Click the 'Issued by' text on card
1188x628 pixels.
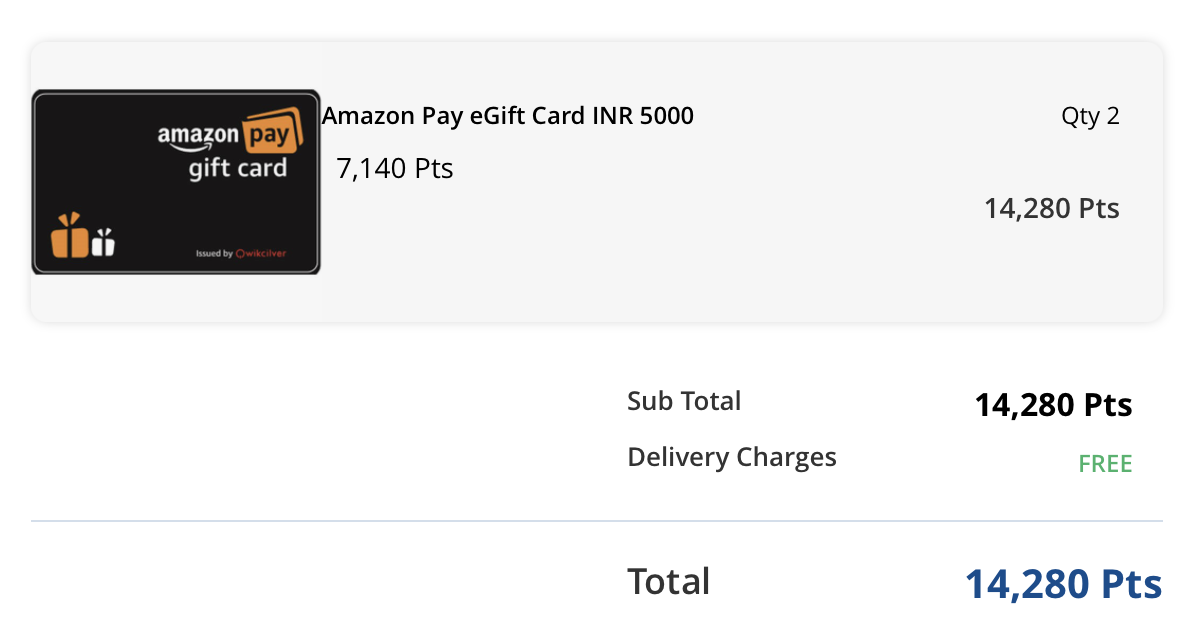click(214, 254)
